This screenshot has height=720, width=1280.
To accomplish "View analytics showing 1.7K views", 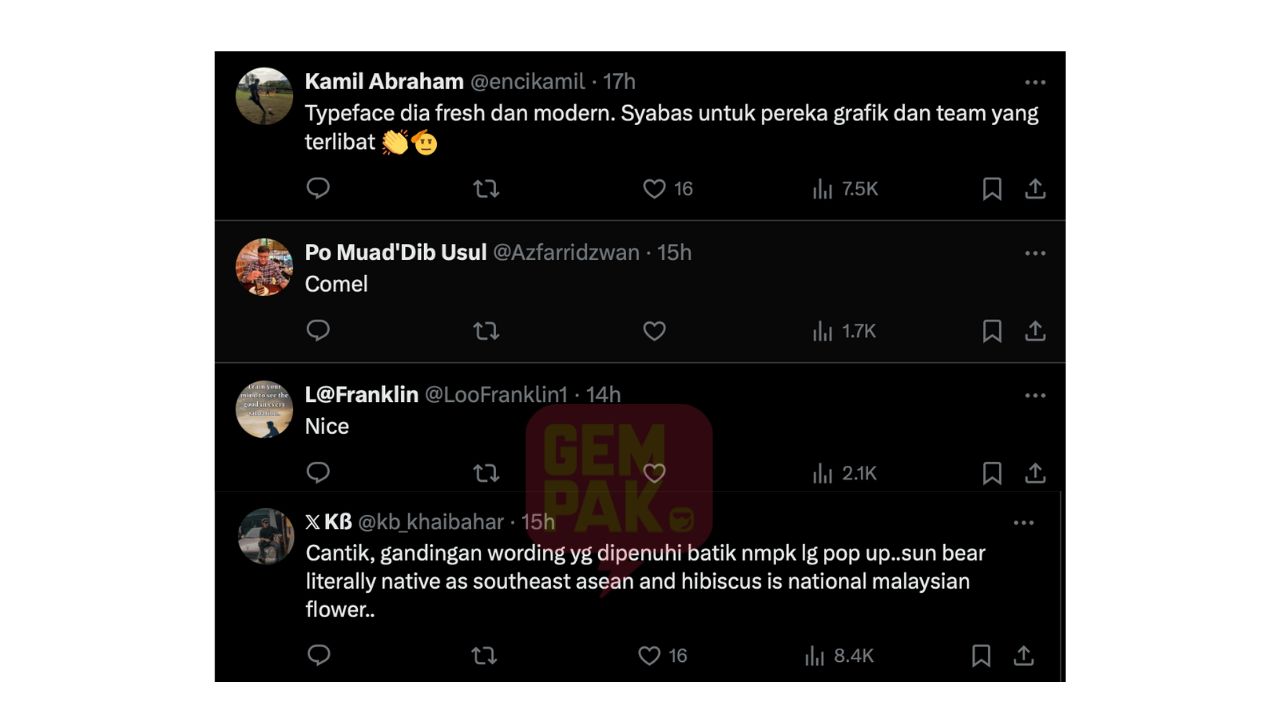I will tap(844, 331).
